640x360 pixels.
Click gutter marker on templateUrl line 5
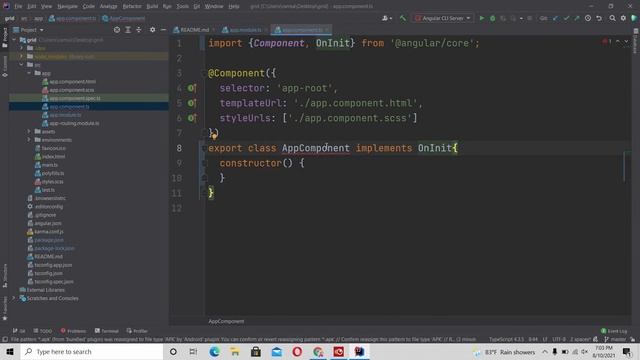click(191, 103)
